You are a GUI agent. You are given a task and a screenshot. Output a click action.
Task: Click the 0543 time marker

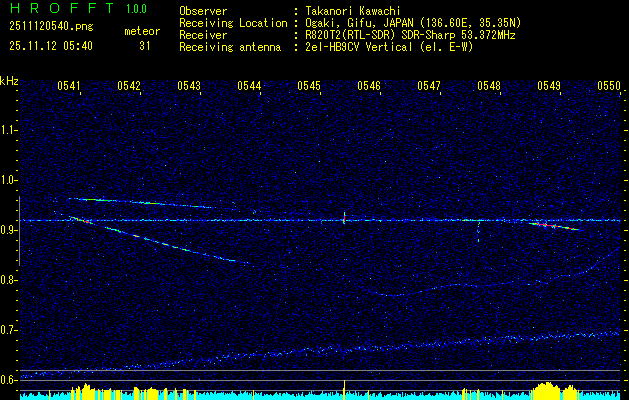point(189,87)
